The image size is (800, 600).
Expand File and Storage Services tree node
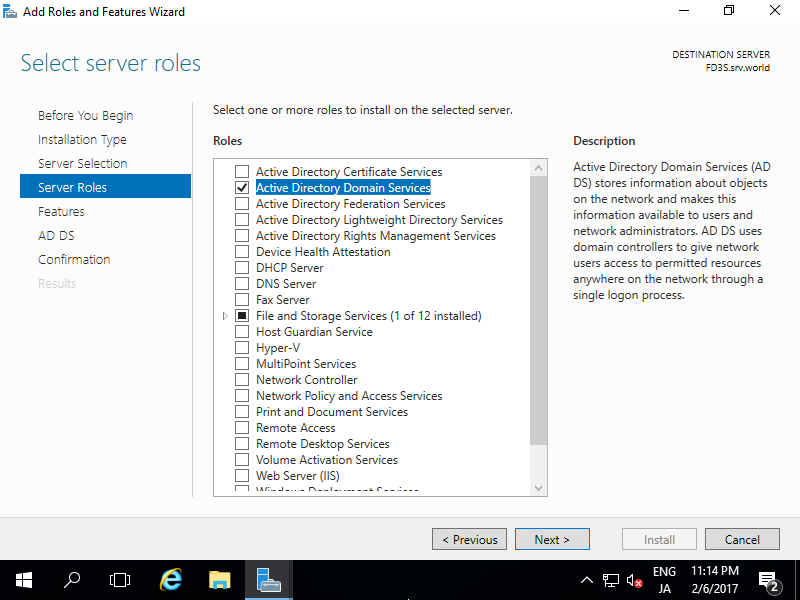(225, 316)
